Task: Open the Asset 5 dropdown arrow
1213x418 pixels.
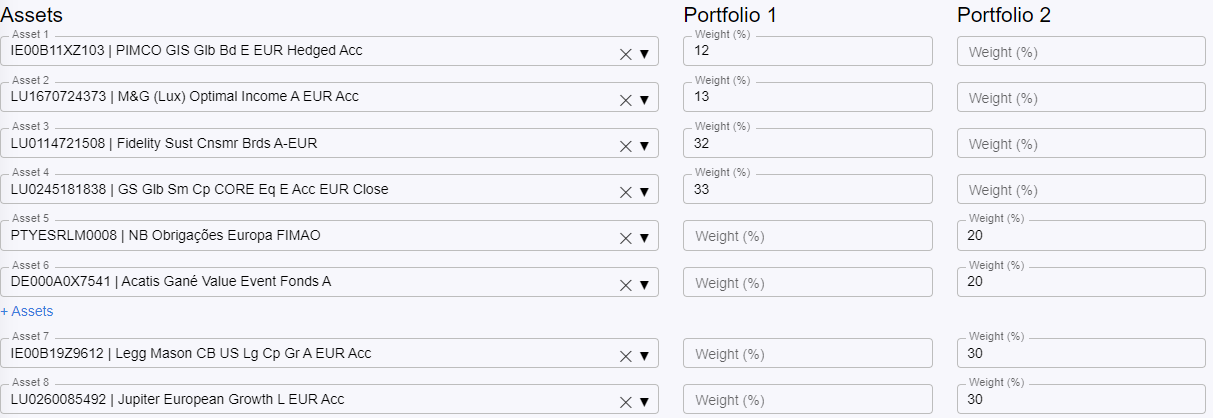Action: click(x=644, y=238)
